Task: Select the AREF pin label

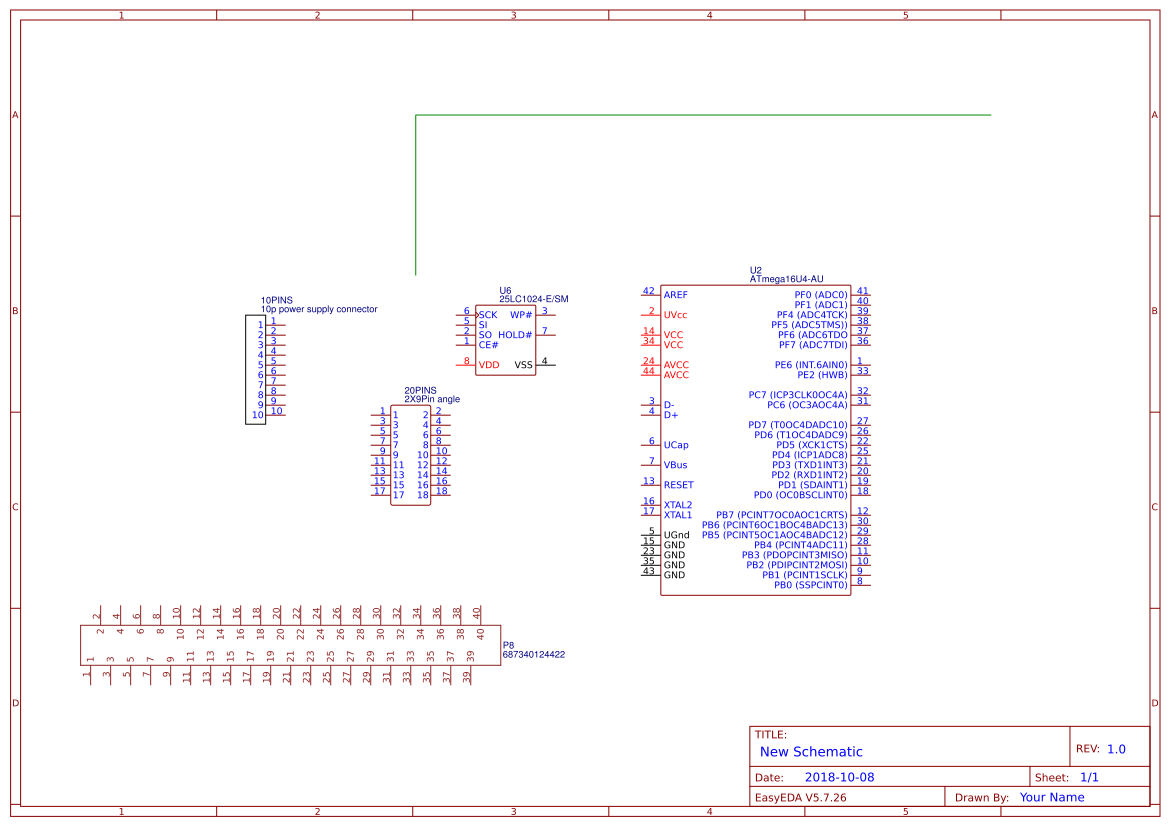Action: (675, 294)
